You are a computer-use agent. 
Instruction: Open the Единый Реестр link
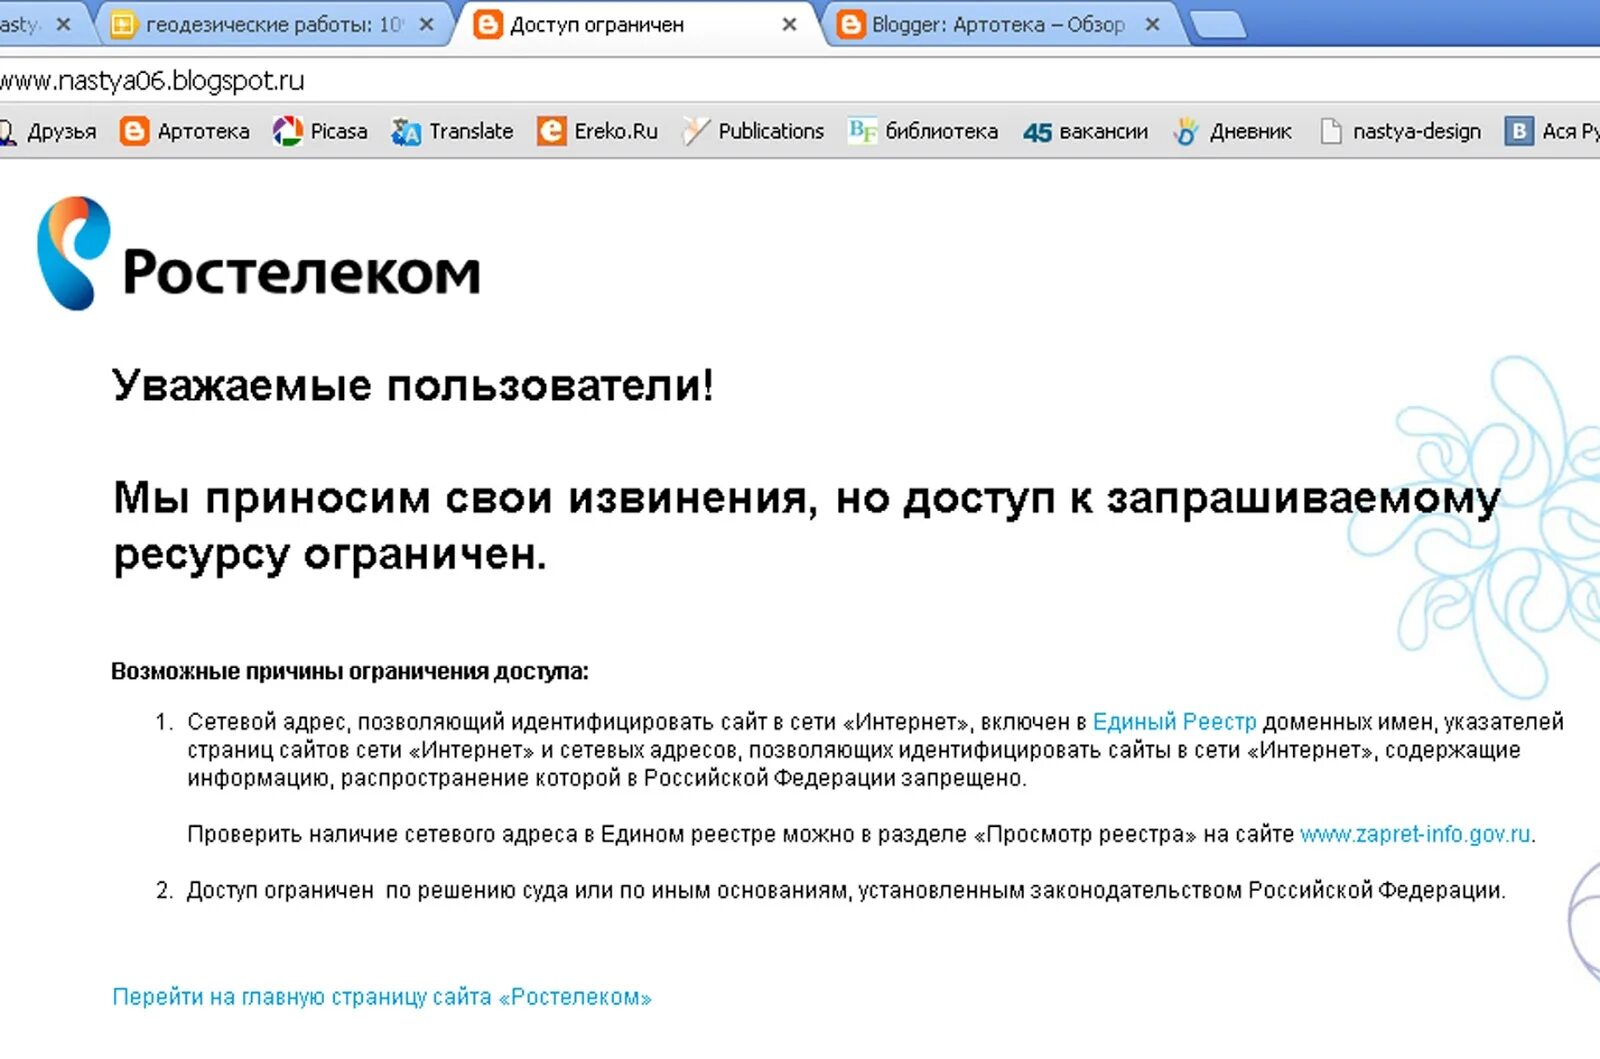(1174, 722)
